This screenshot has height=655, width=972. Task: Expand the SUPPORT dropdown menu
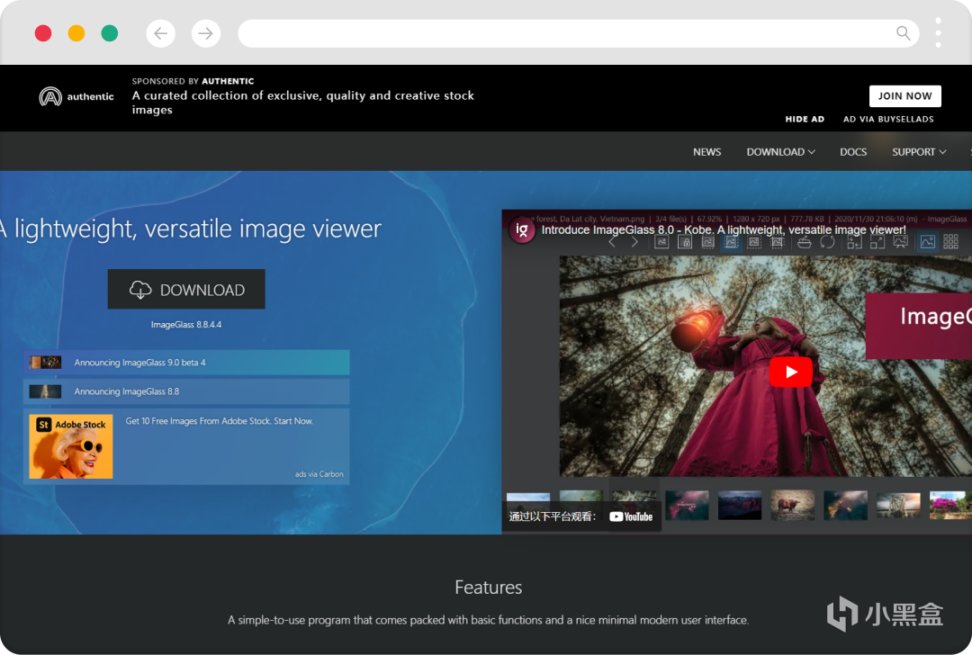pyautogui.click(x=918, y=152)
